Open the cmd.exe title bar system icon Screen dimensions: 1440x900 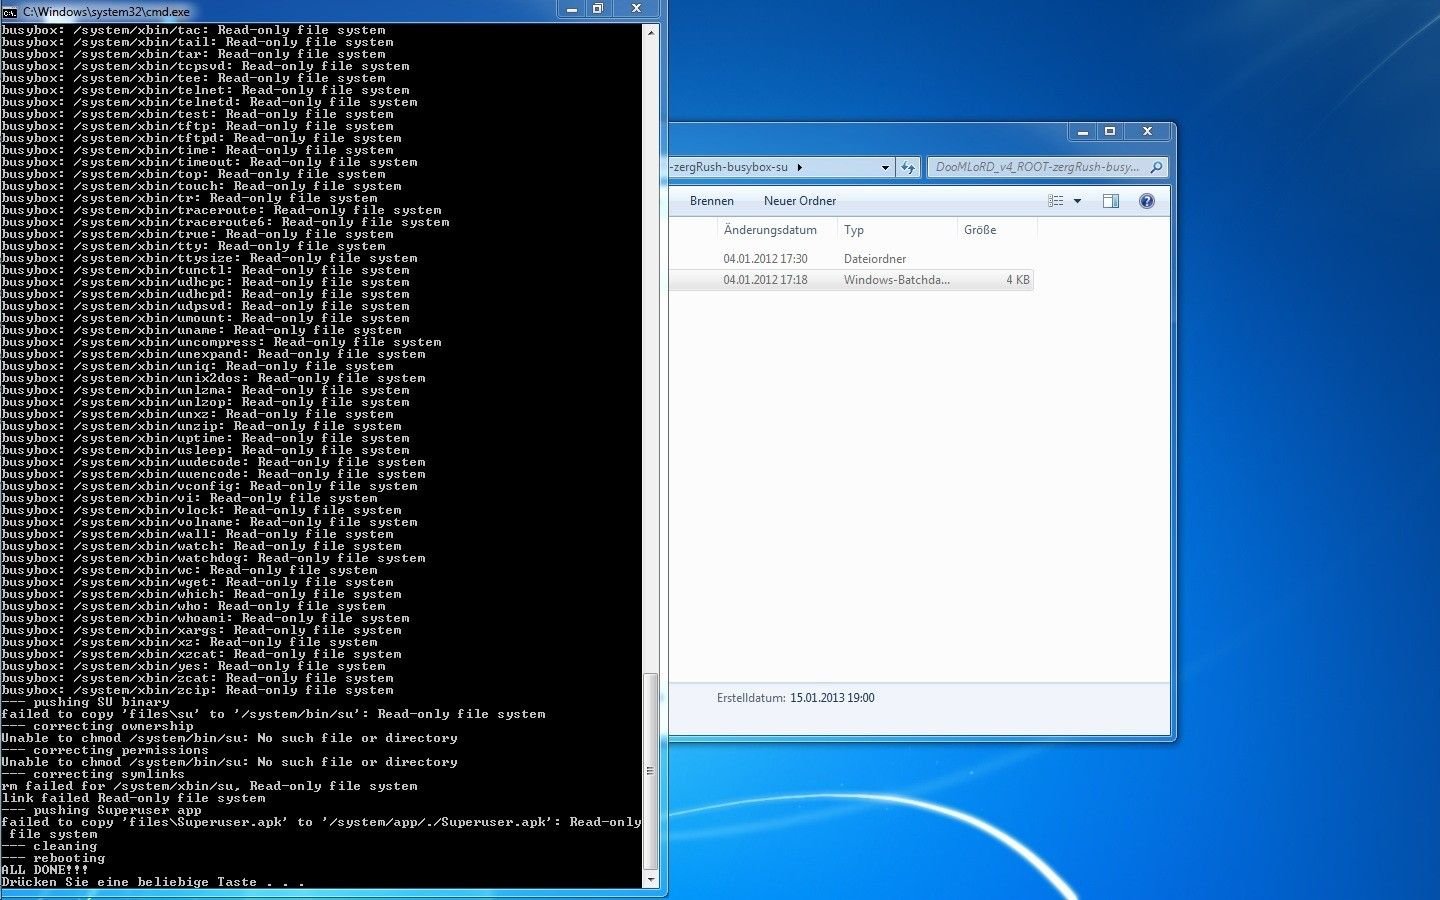[10, 12]
